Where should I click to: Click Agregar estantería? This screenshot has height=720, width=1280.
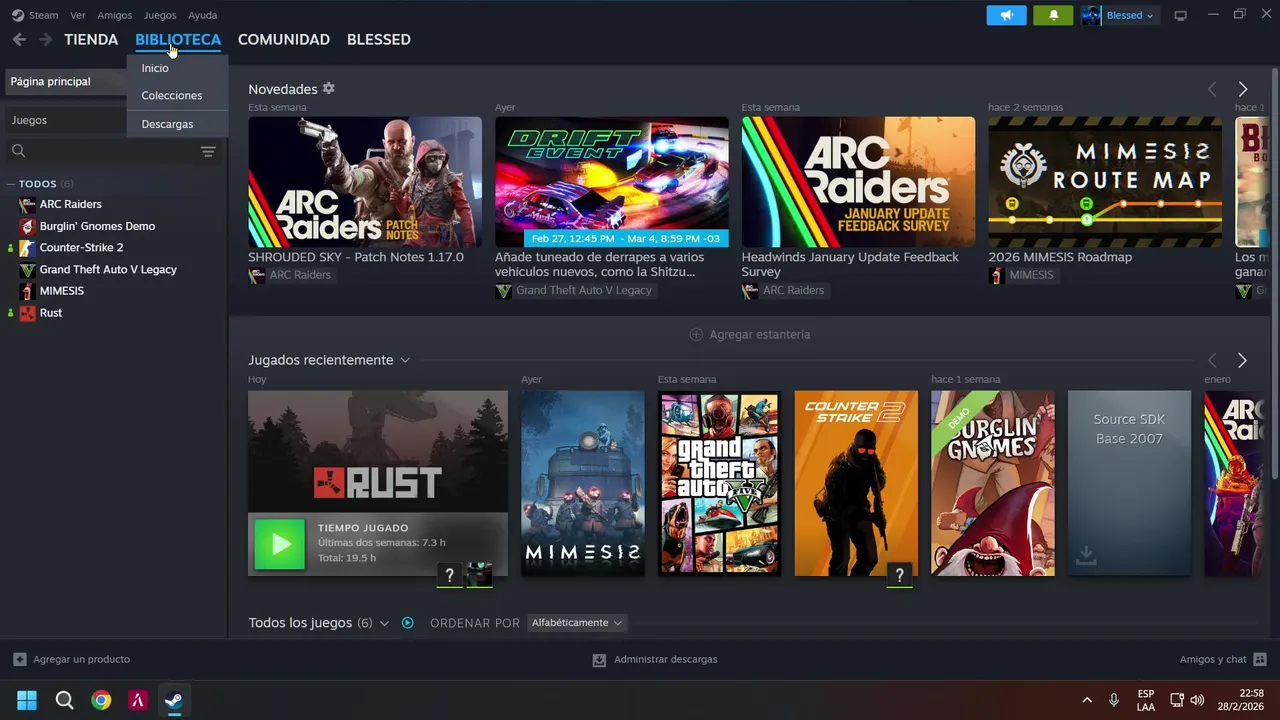coord(750,334)
